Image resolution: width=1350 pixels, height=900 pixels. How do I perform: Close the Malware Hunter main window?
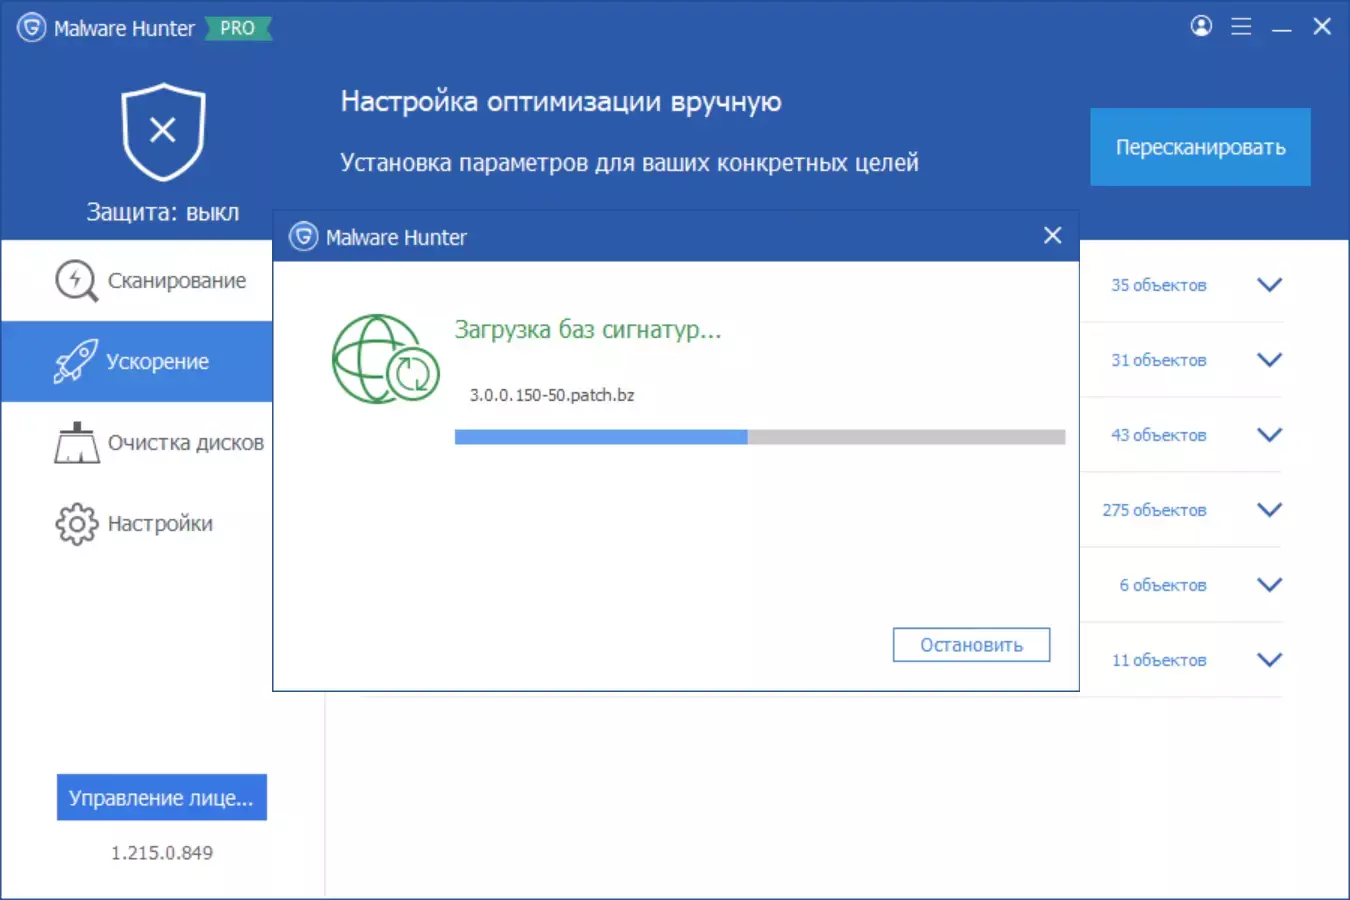tap(1322, 27)
